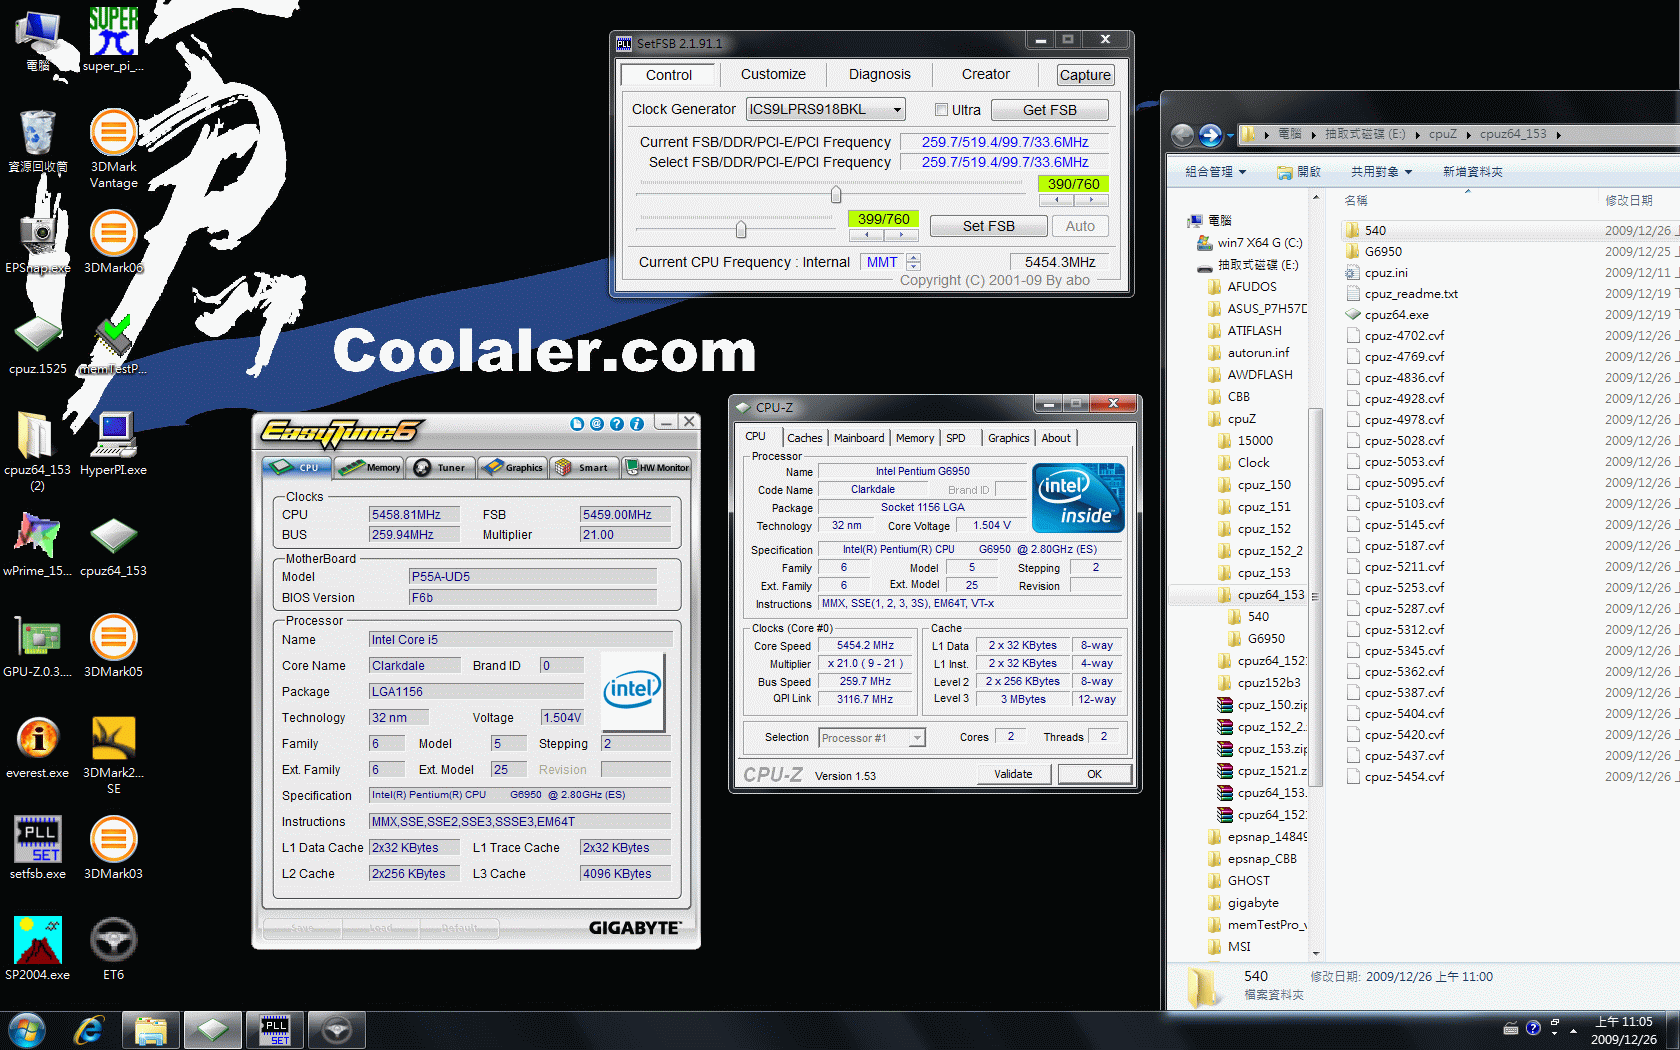Click the 名稱 column header in Explorer
The width and height of the screenshot is (1680, 1050).
tap(1356, 201)
